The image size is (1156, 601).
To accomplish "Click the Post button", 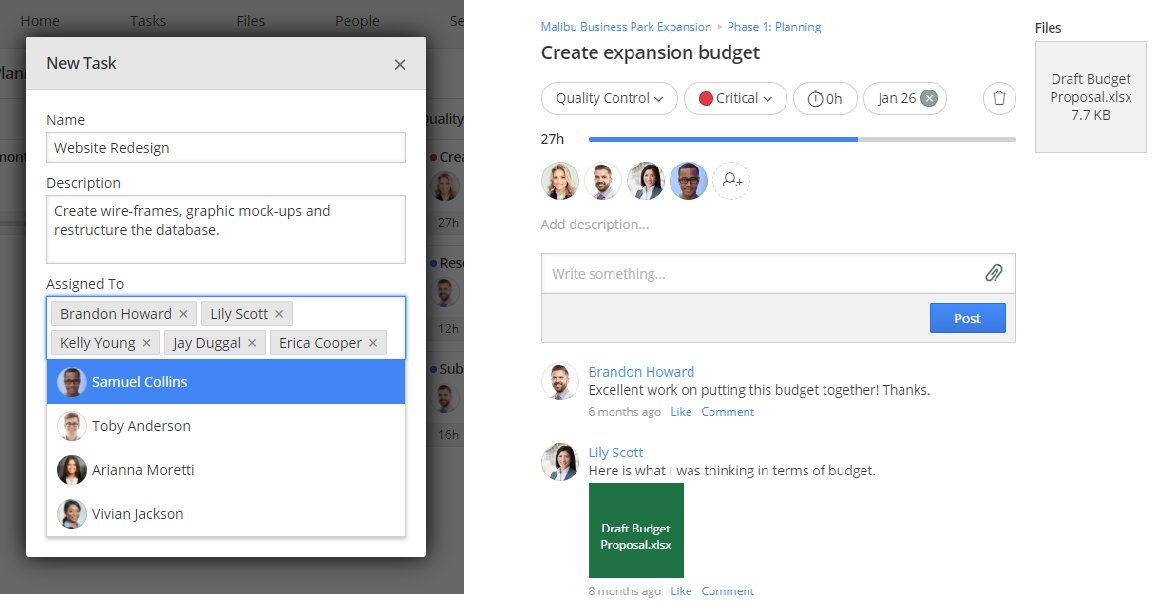I will coord(967,318).
